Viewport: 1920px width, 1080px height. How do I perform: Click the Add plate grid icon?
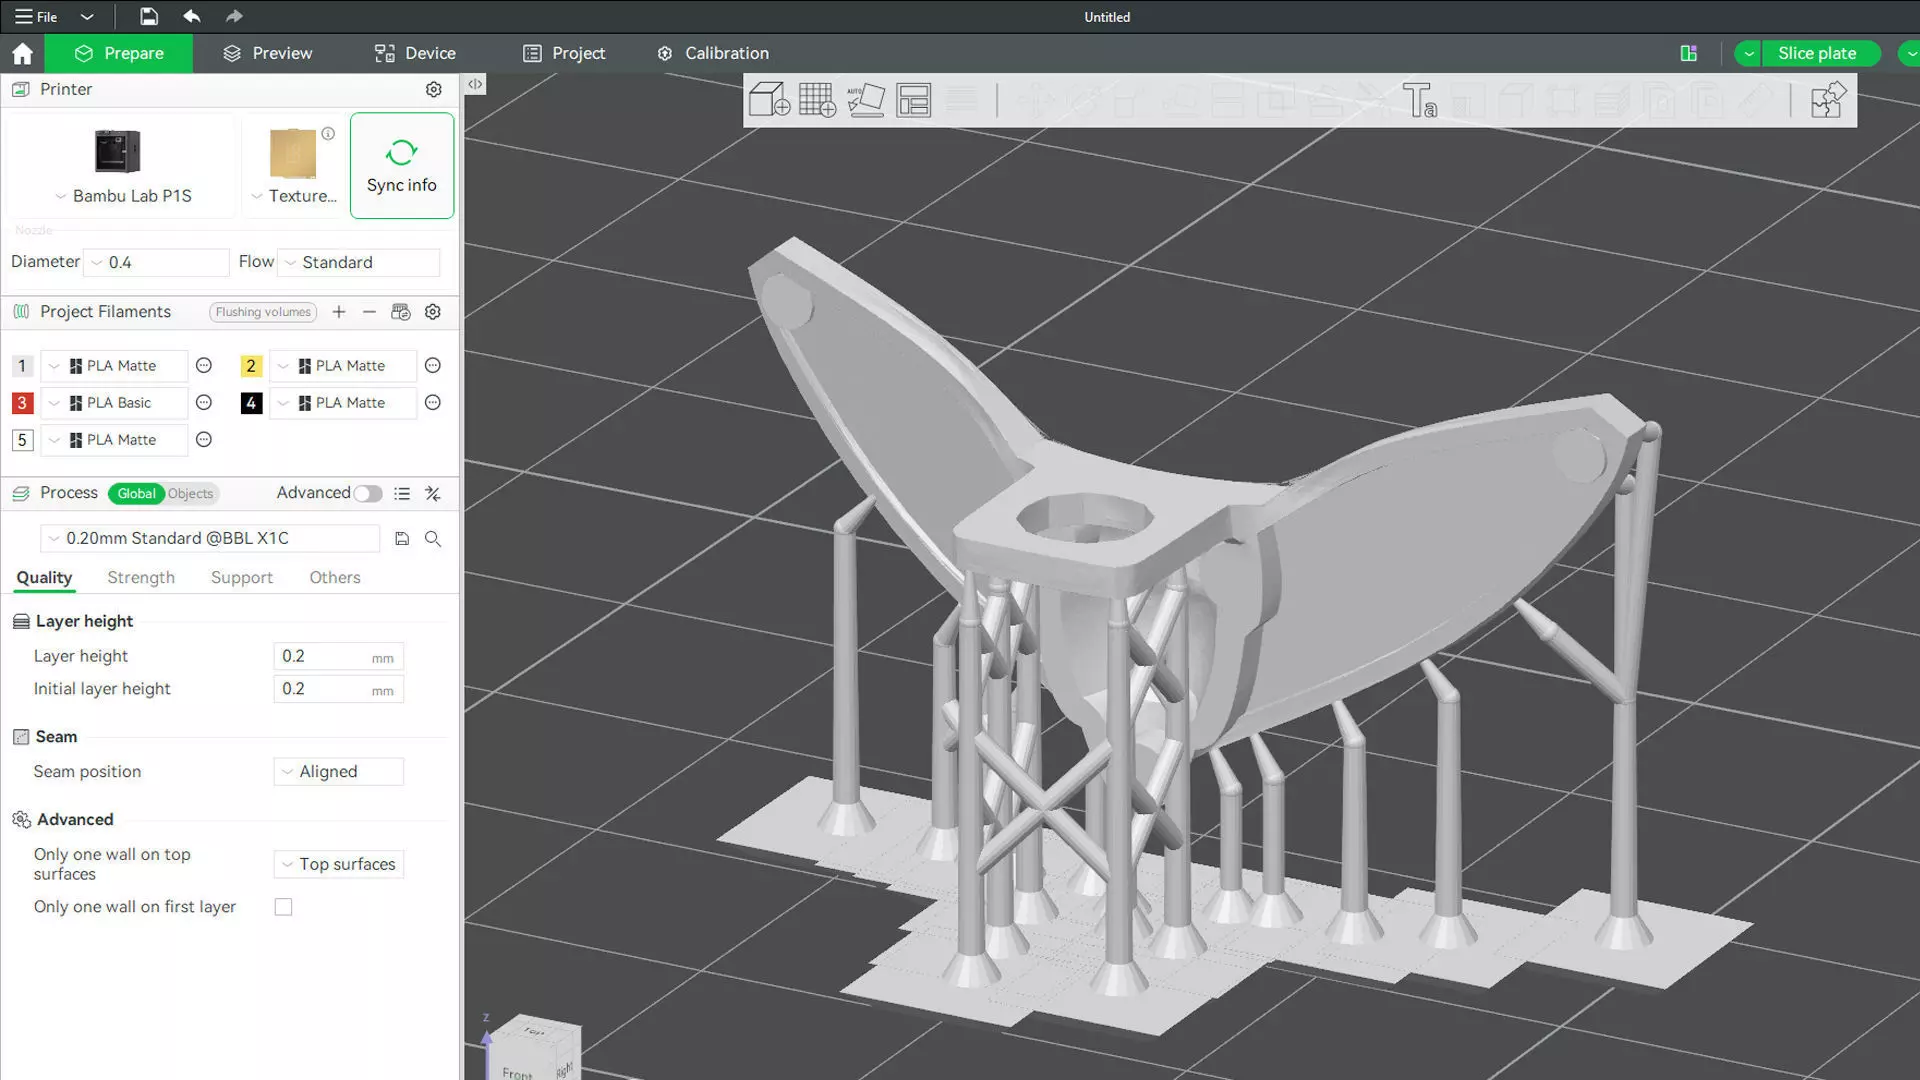pos(817,100)
